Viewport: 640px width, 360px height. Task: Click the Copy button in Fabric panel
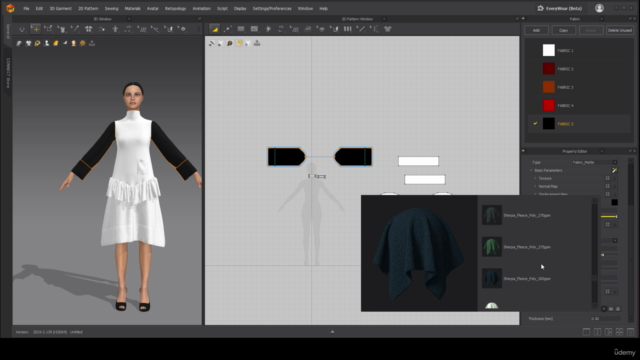click(563, 30)
